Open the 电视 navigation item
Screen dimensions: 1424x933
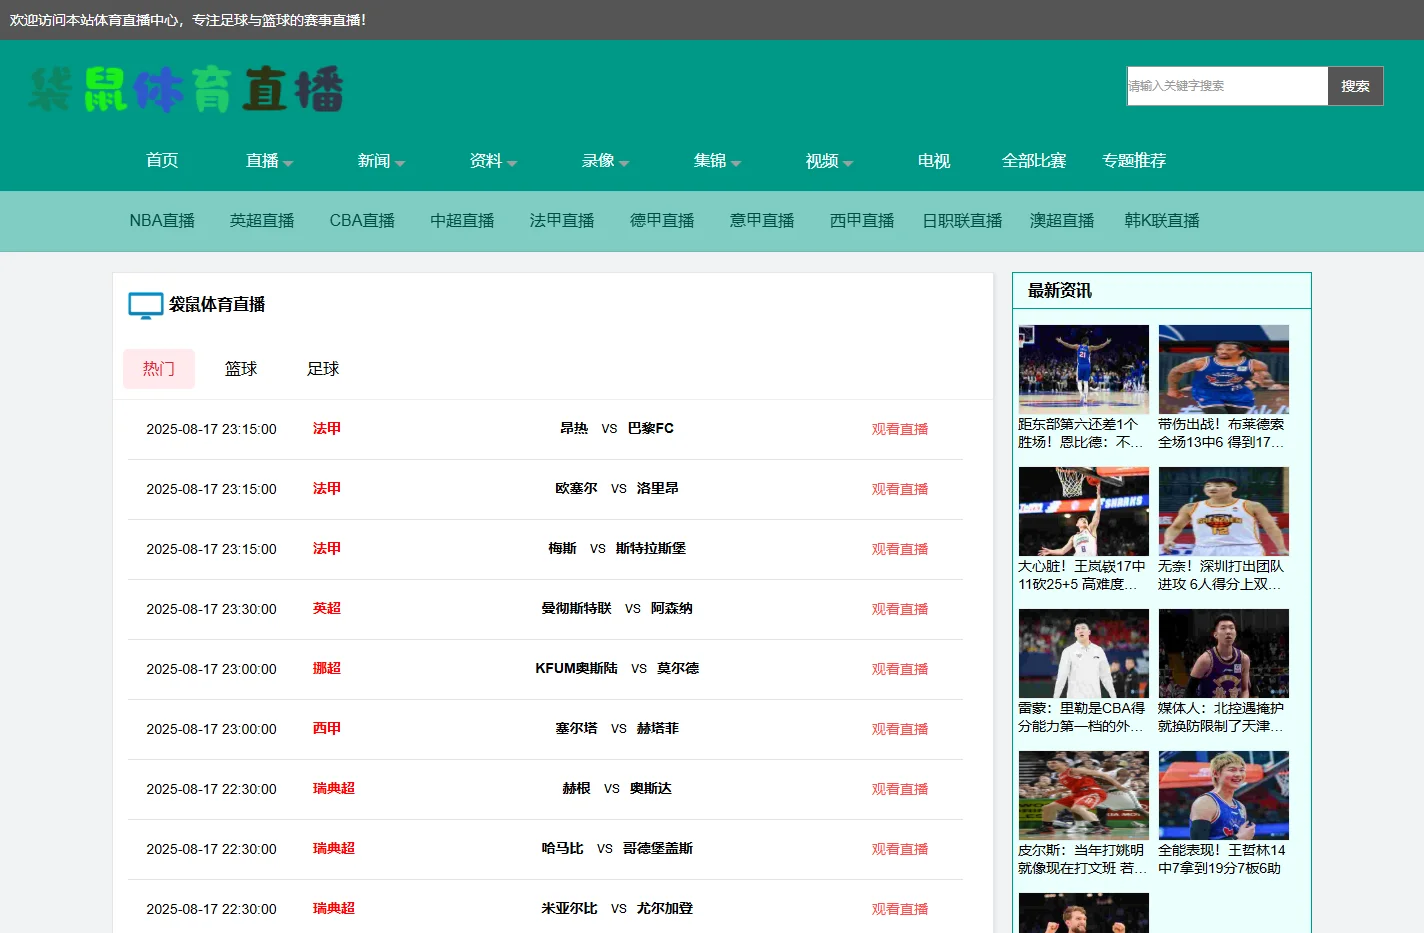934,161
